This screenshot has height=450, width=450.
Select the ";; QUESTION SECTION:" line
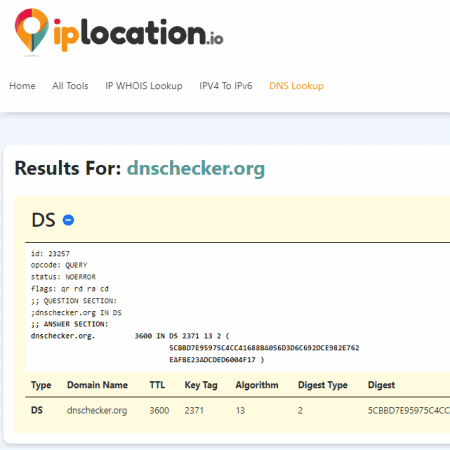[x=74, y=301]
